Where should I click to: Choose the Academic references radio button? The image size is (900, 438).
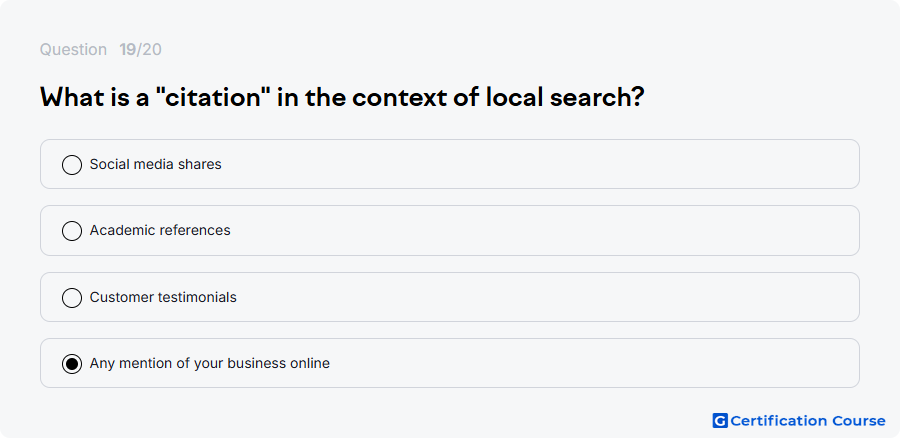[x=72, y=231]
